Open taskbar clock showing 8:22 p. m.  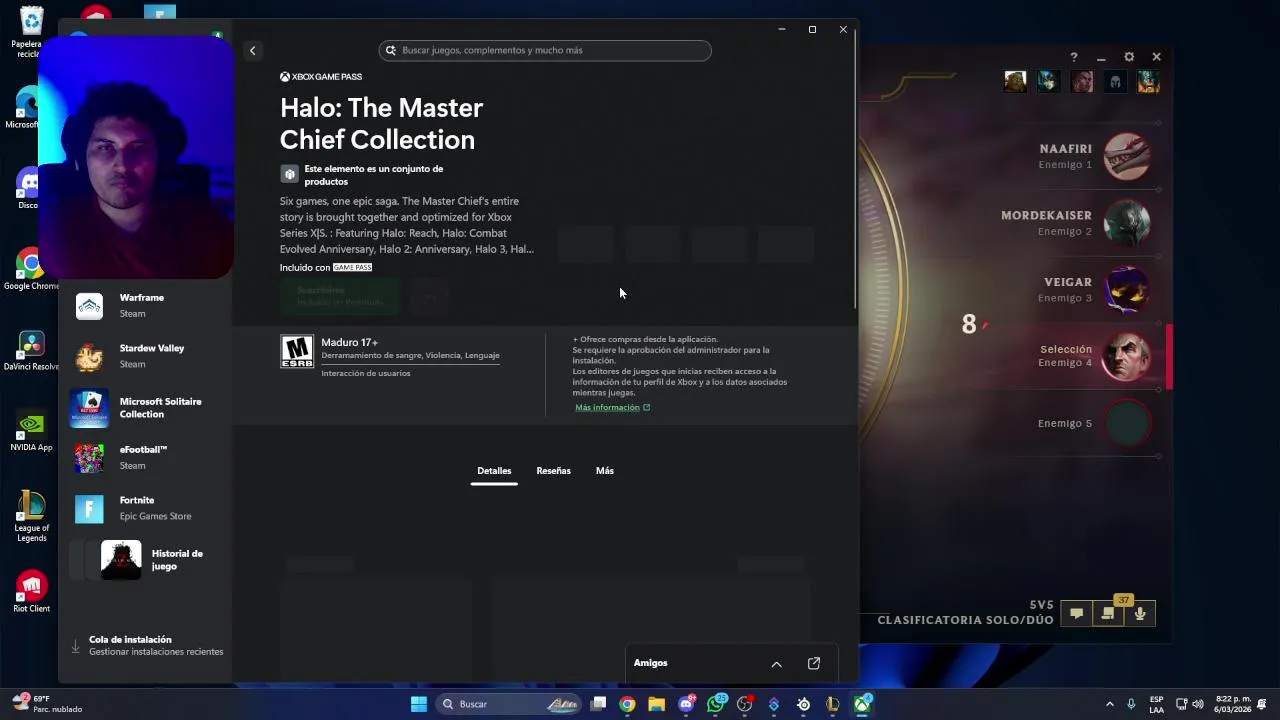[x=1233, y=704]
